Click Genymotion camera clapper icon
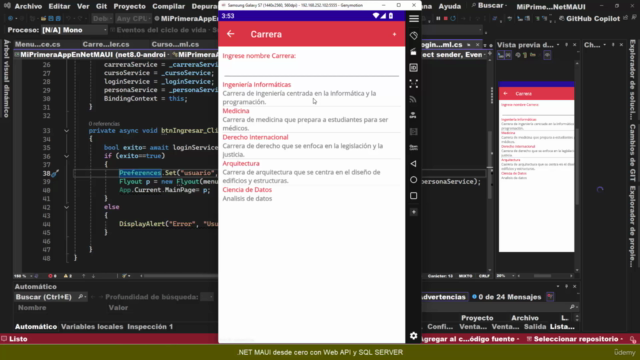Image resolution: width=640 pixels, height=360 pixels. point(413,51)
